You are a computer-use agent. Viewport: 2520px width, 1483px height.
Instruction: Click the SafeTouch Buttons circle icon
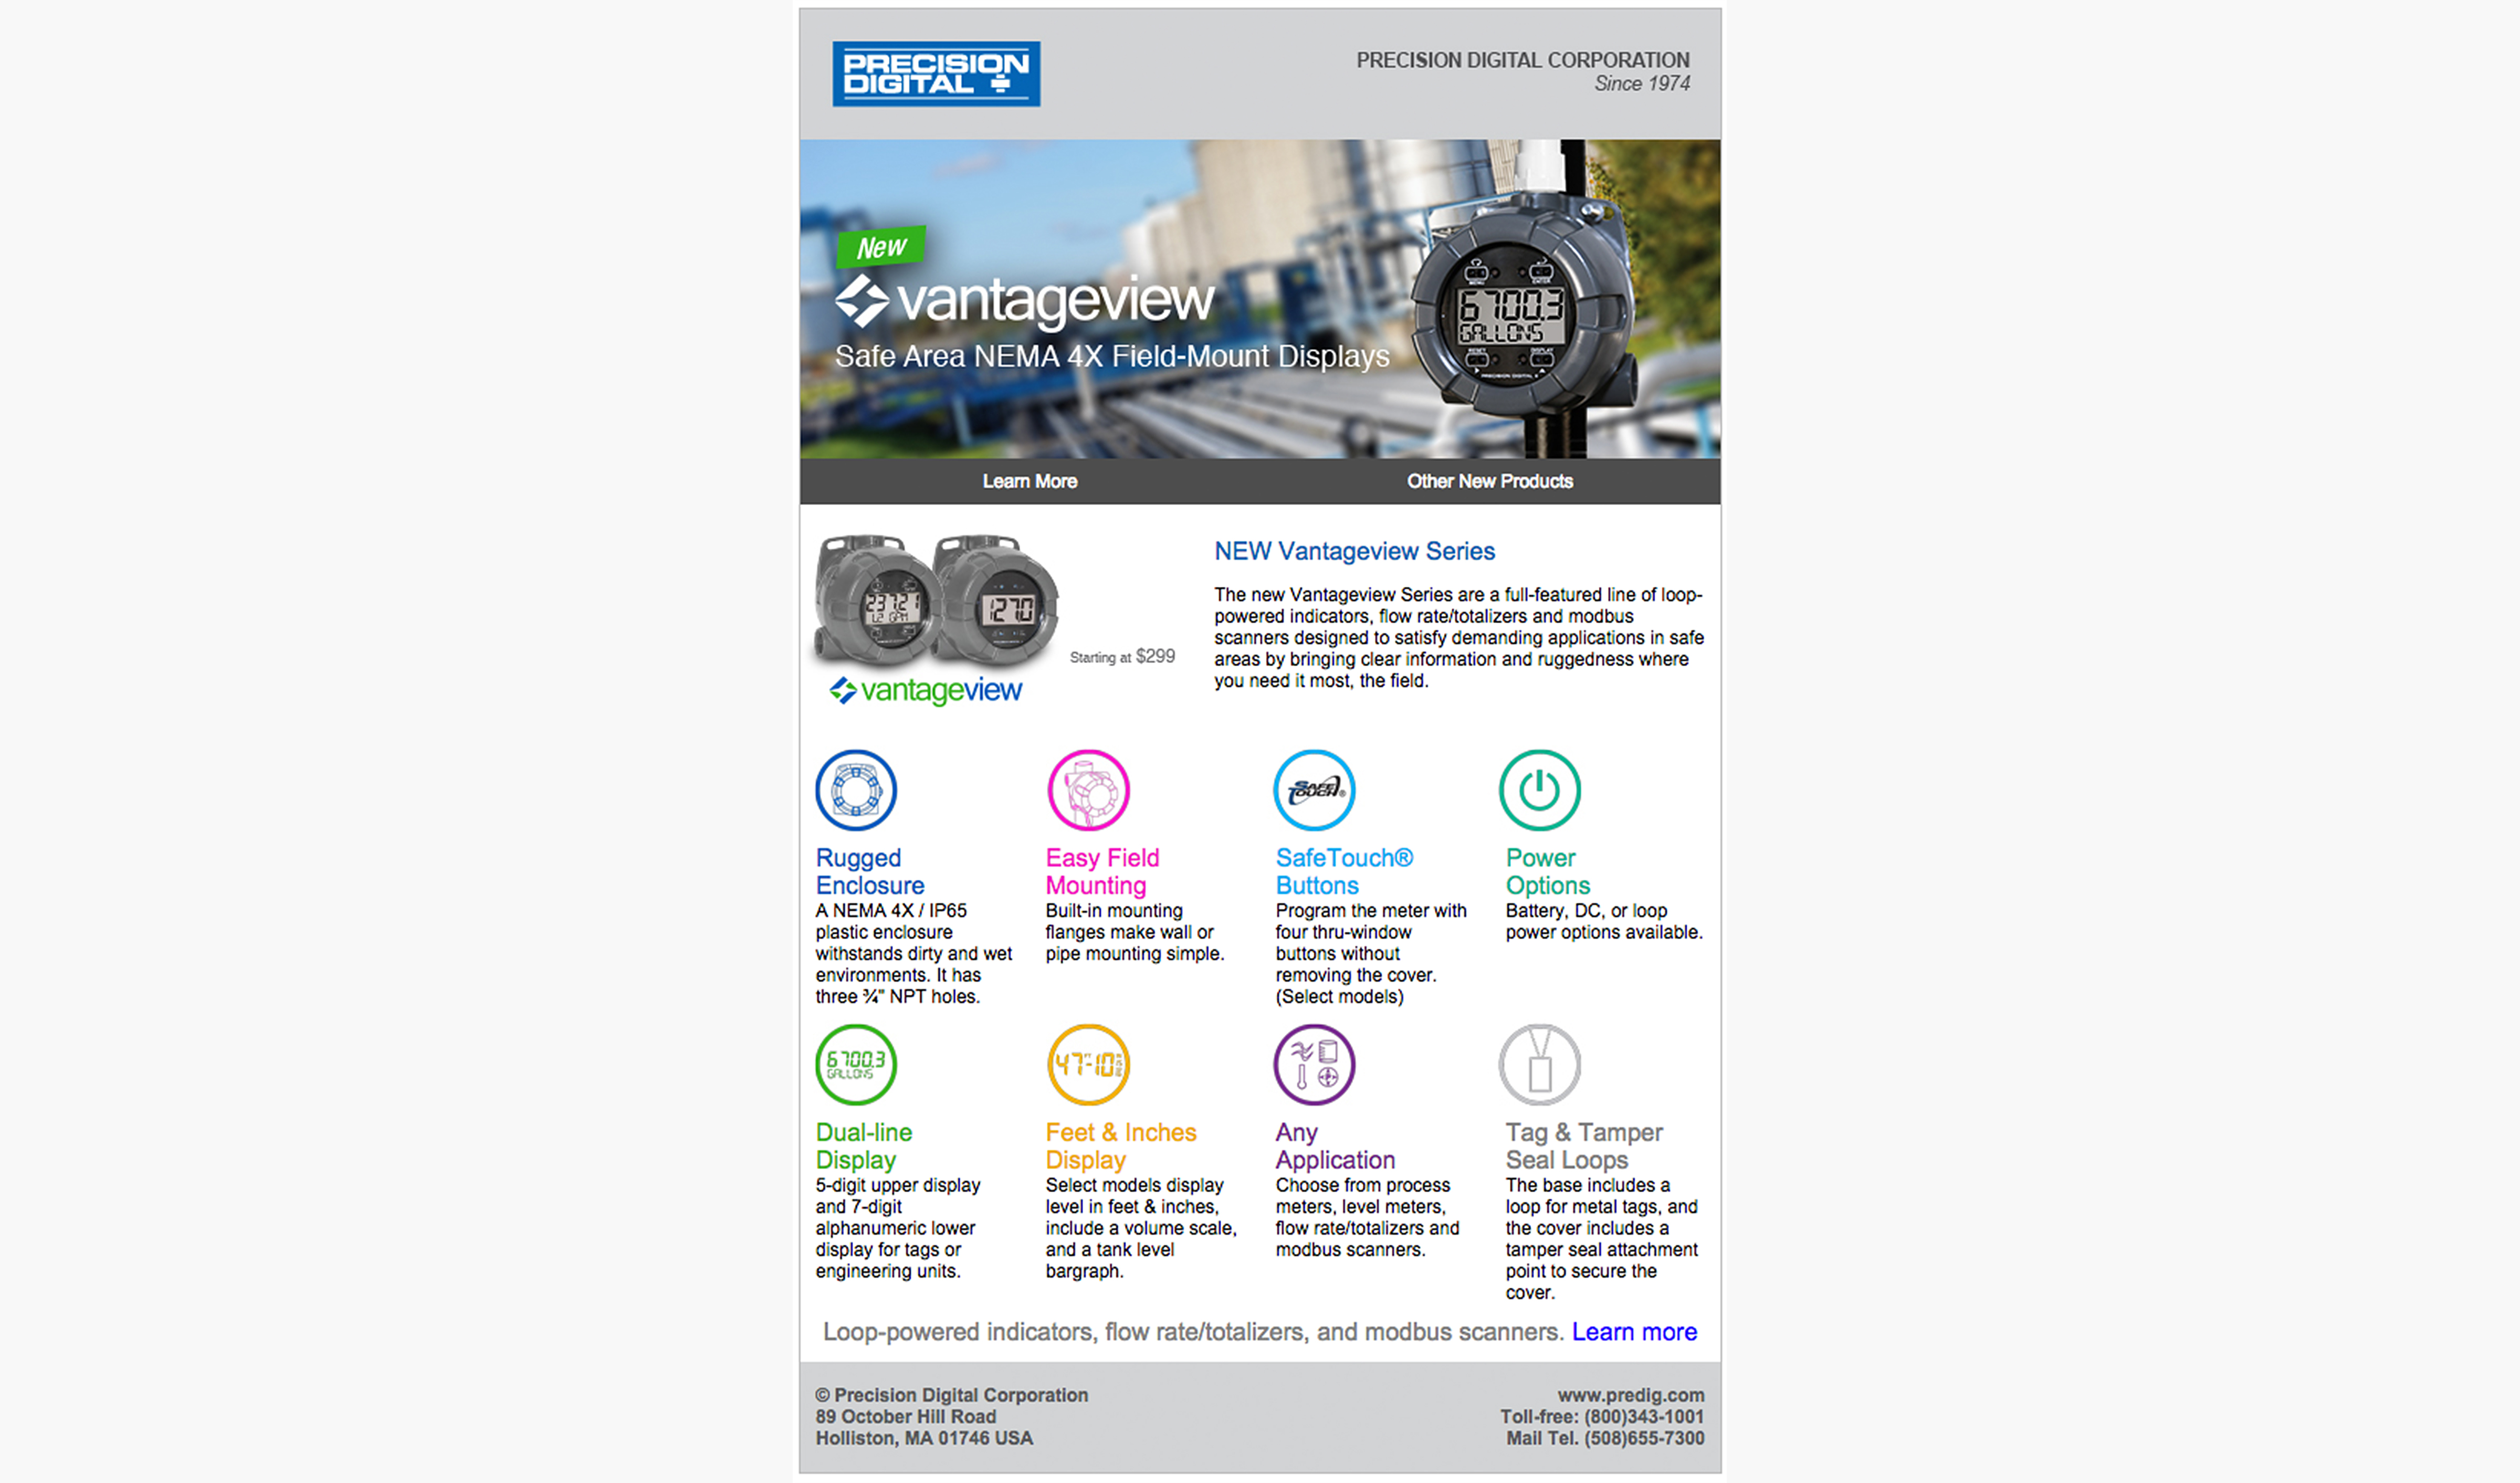tap(1314, 790)
